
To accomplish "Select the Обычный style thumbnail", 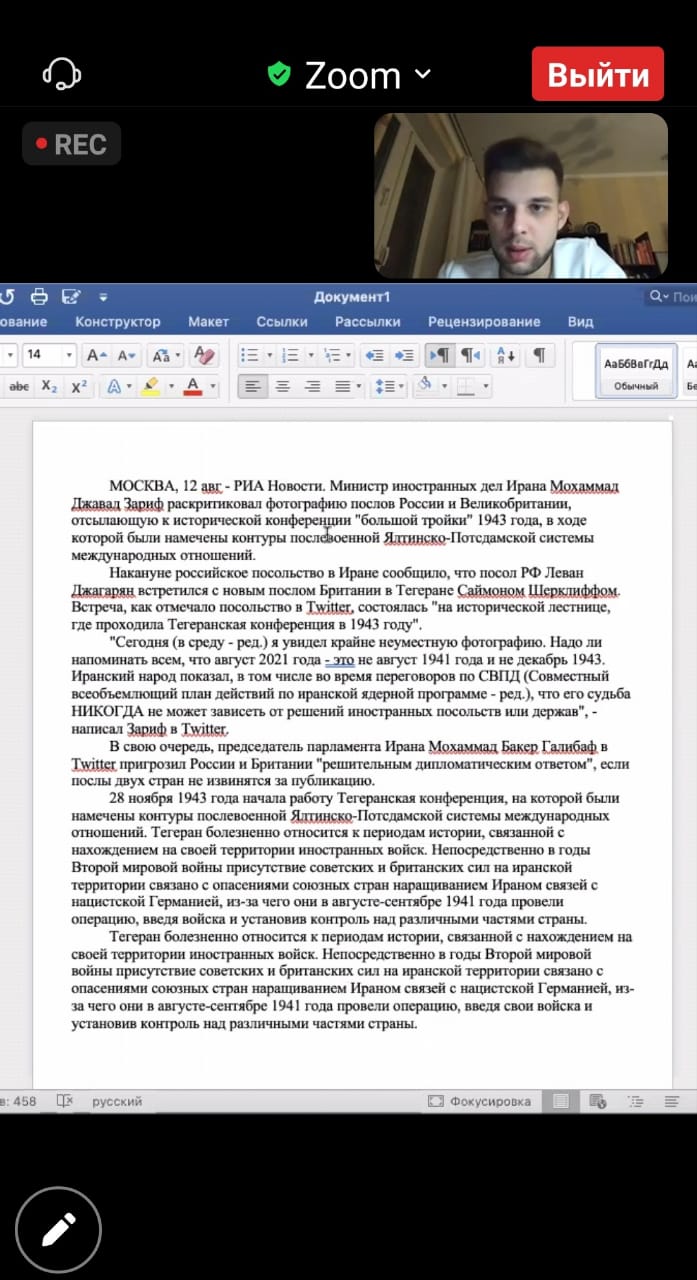I will [636, 370].
